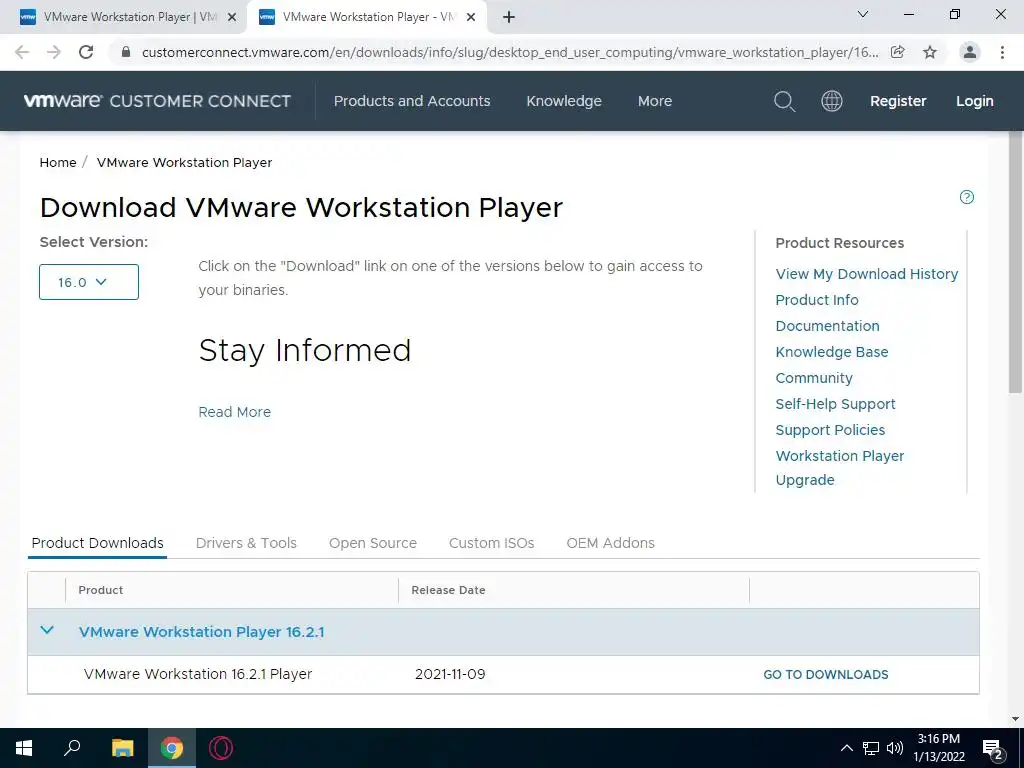1024x768 pixels.
Task: Open Chrome's three-dot menu
Action: (1002, 52)
